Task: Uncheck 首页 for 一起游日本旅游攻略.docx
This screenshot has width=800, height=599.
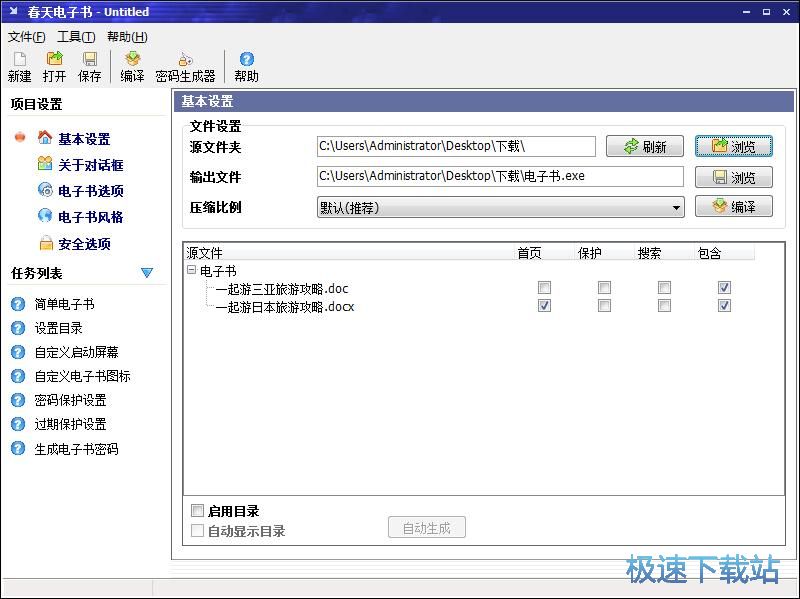Action: [x=544, y=306]
